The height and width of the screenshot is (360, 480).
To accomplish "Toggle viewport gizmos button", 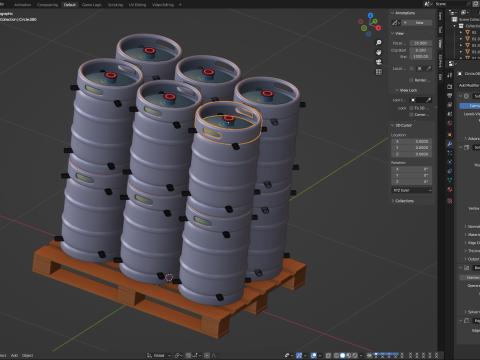I will point(299,355).
